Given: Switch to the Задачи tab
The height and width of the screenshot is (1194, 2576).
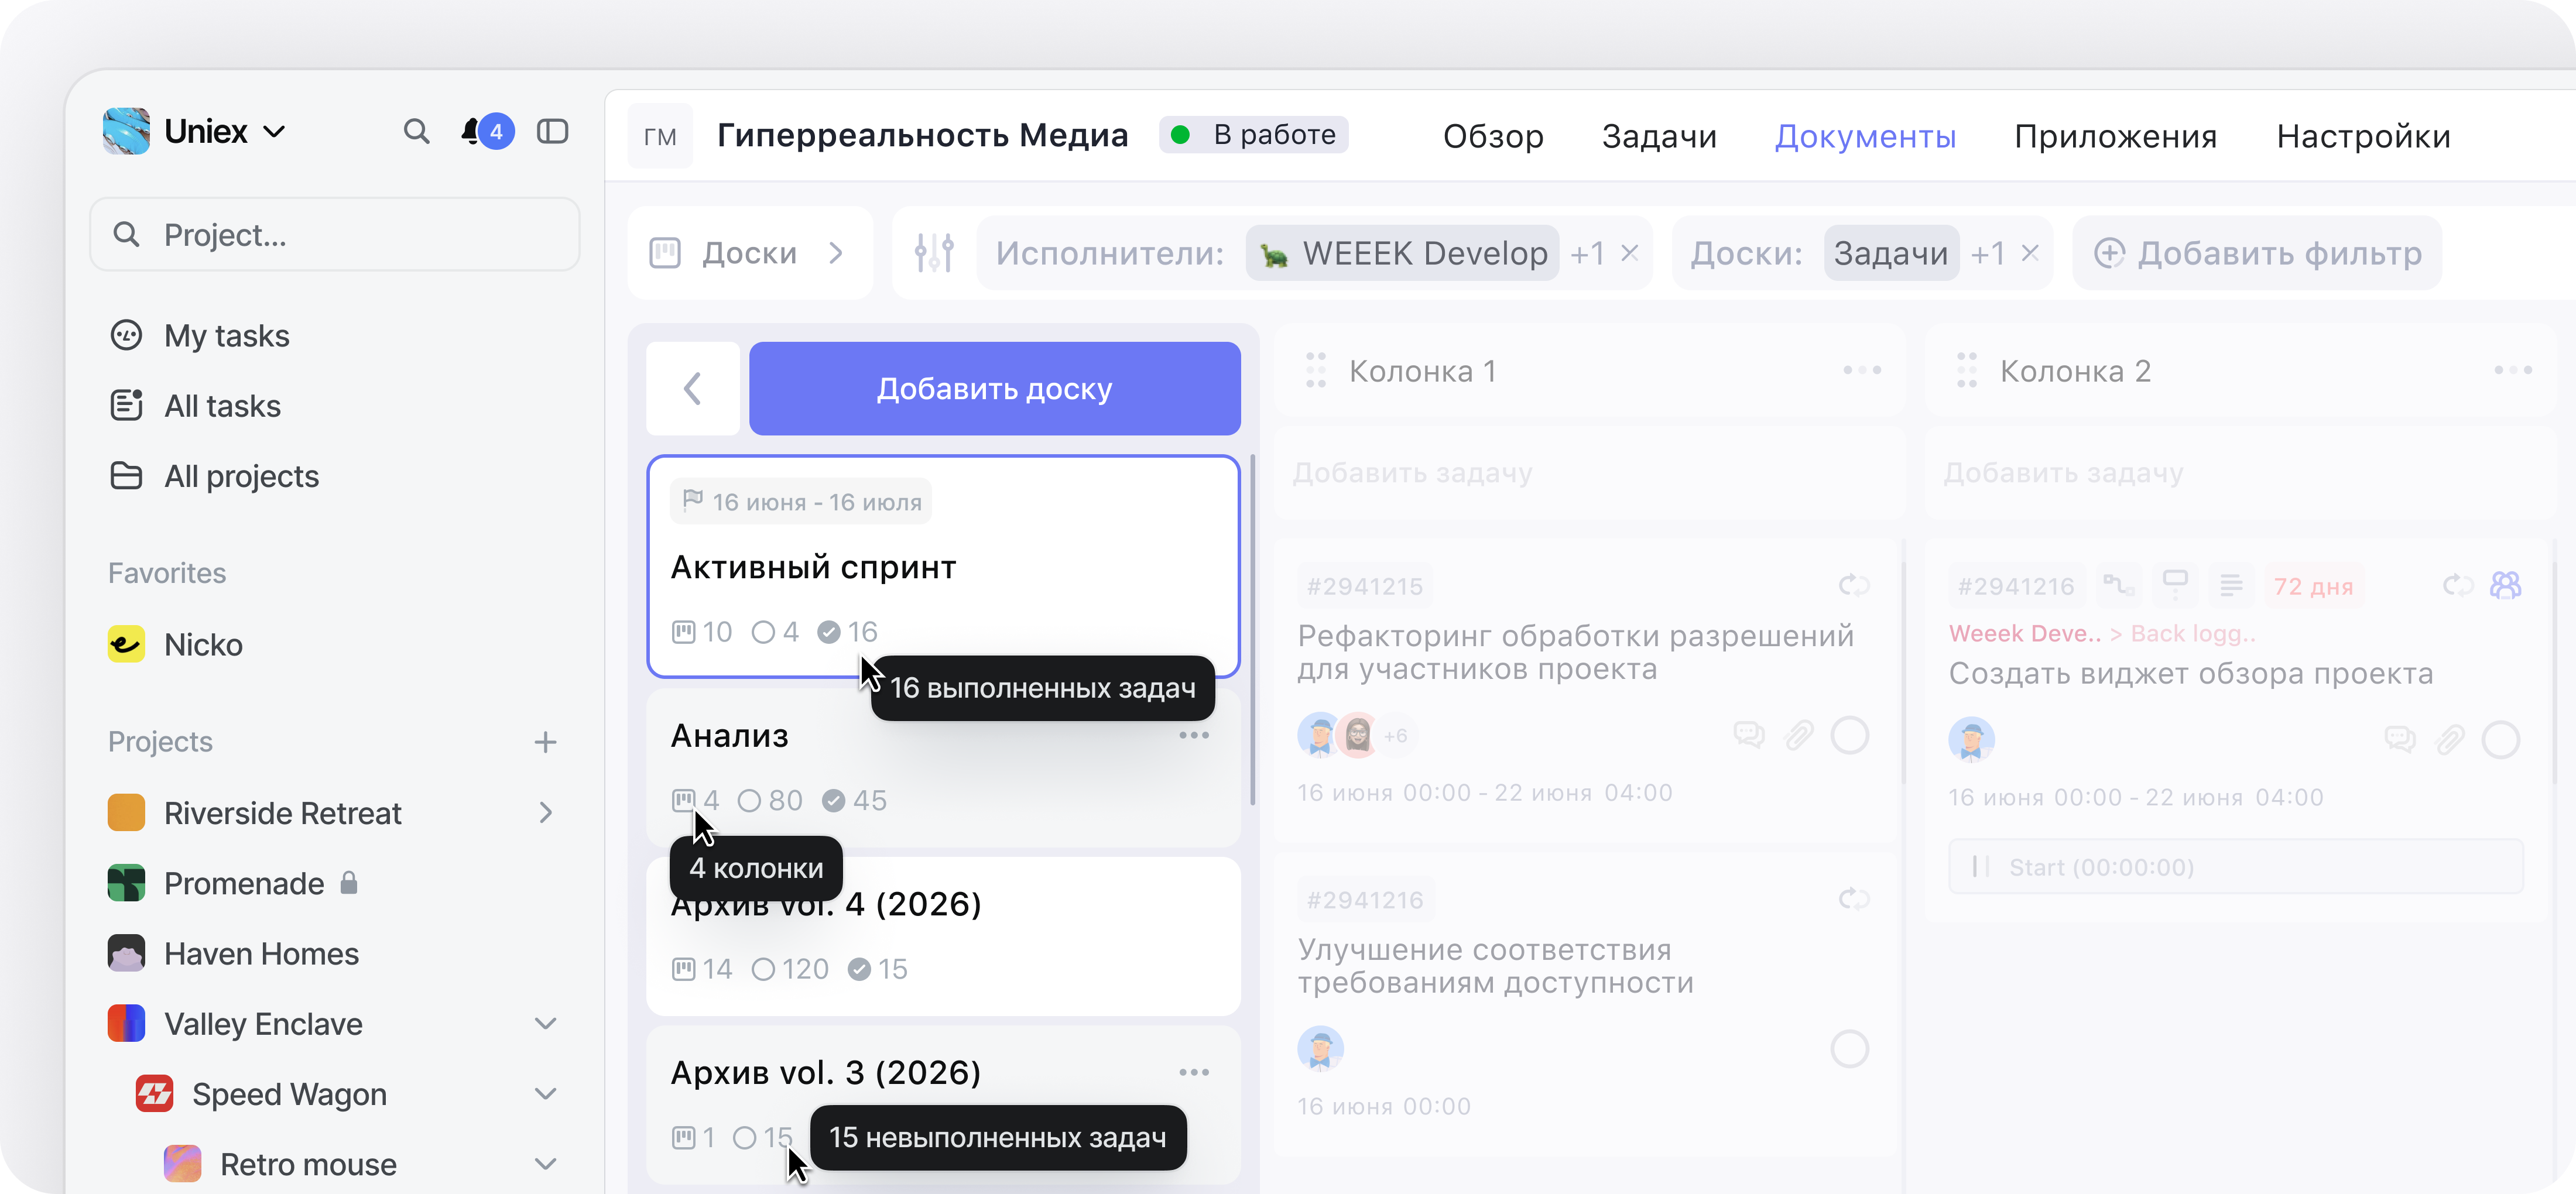Looking at the screenshot, I should (1659, 136).
